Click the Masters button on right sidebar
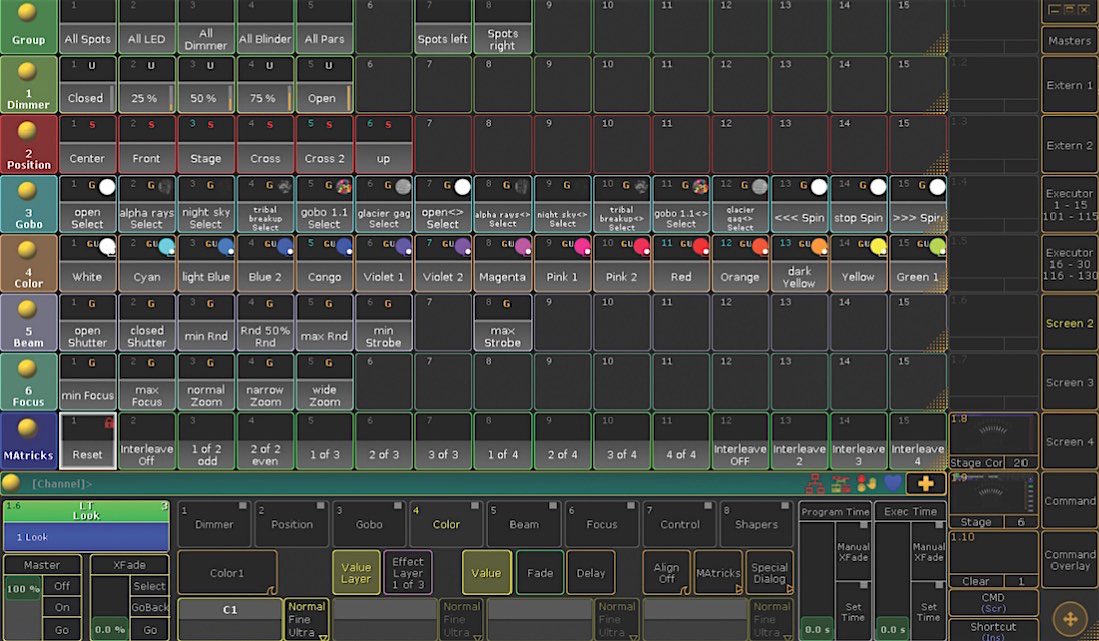The width and height of the screenshot is (1099, 641). coord(1070,41)
